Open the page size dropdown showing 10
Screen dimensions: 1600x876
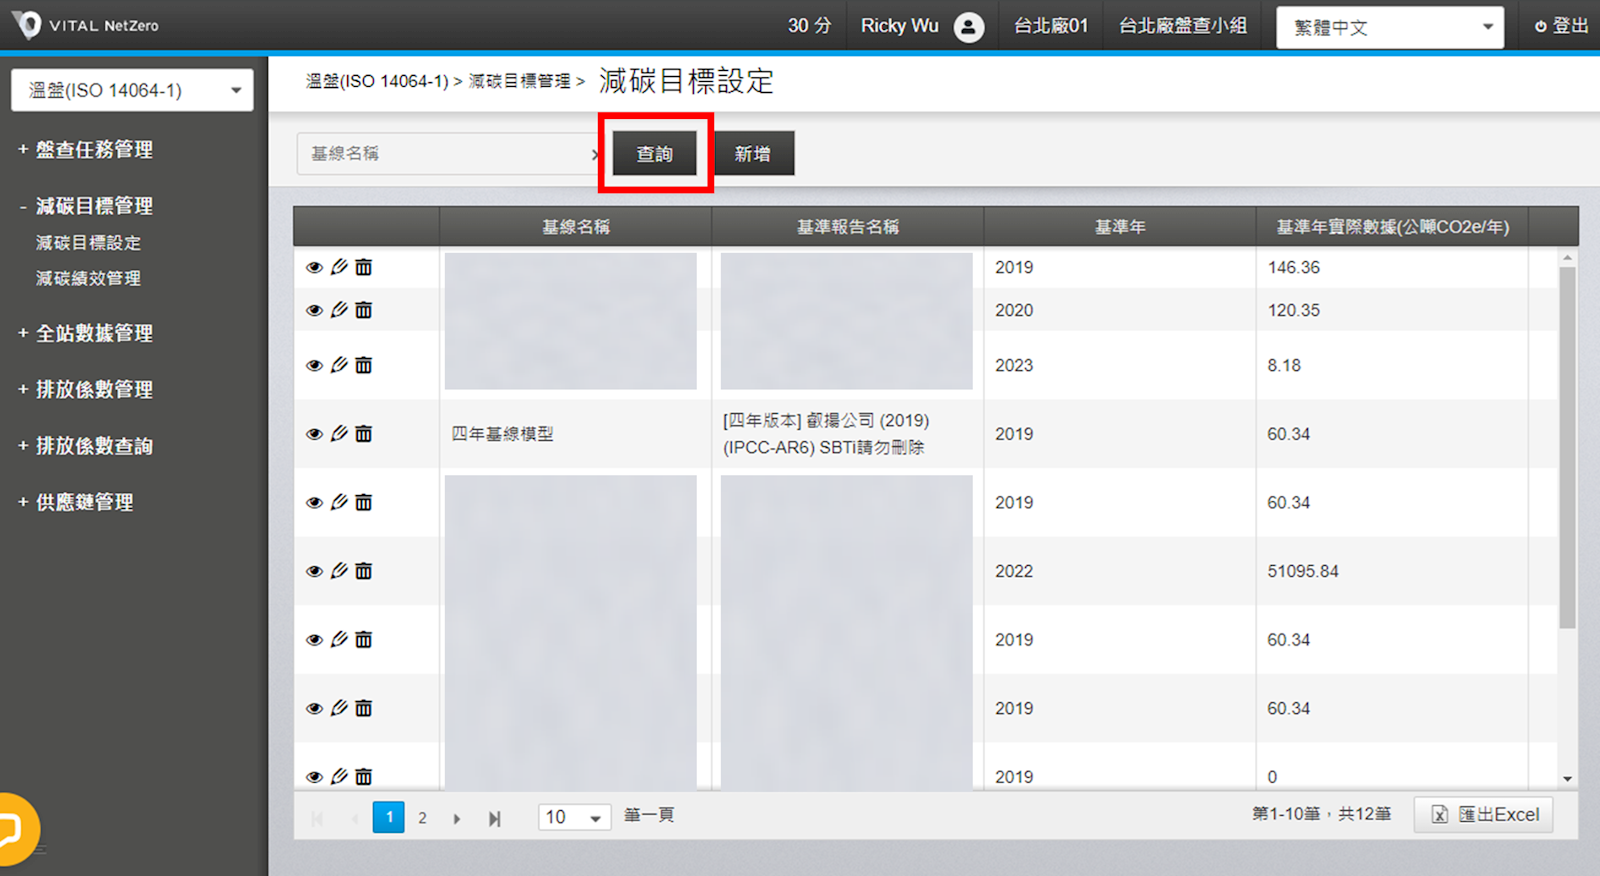click(574, 817)
